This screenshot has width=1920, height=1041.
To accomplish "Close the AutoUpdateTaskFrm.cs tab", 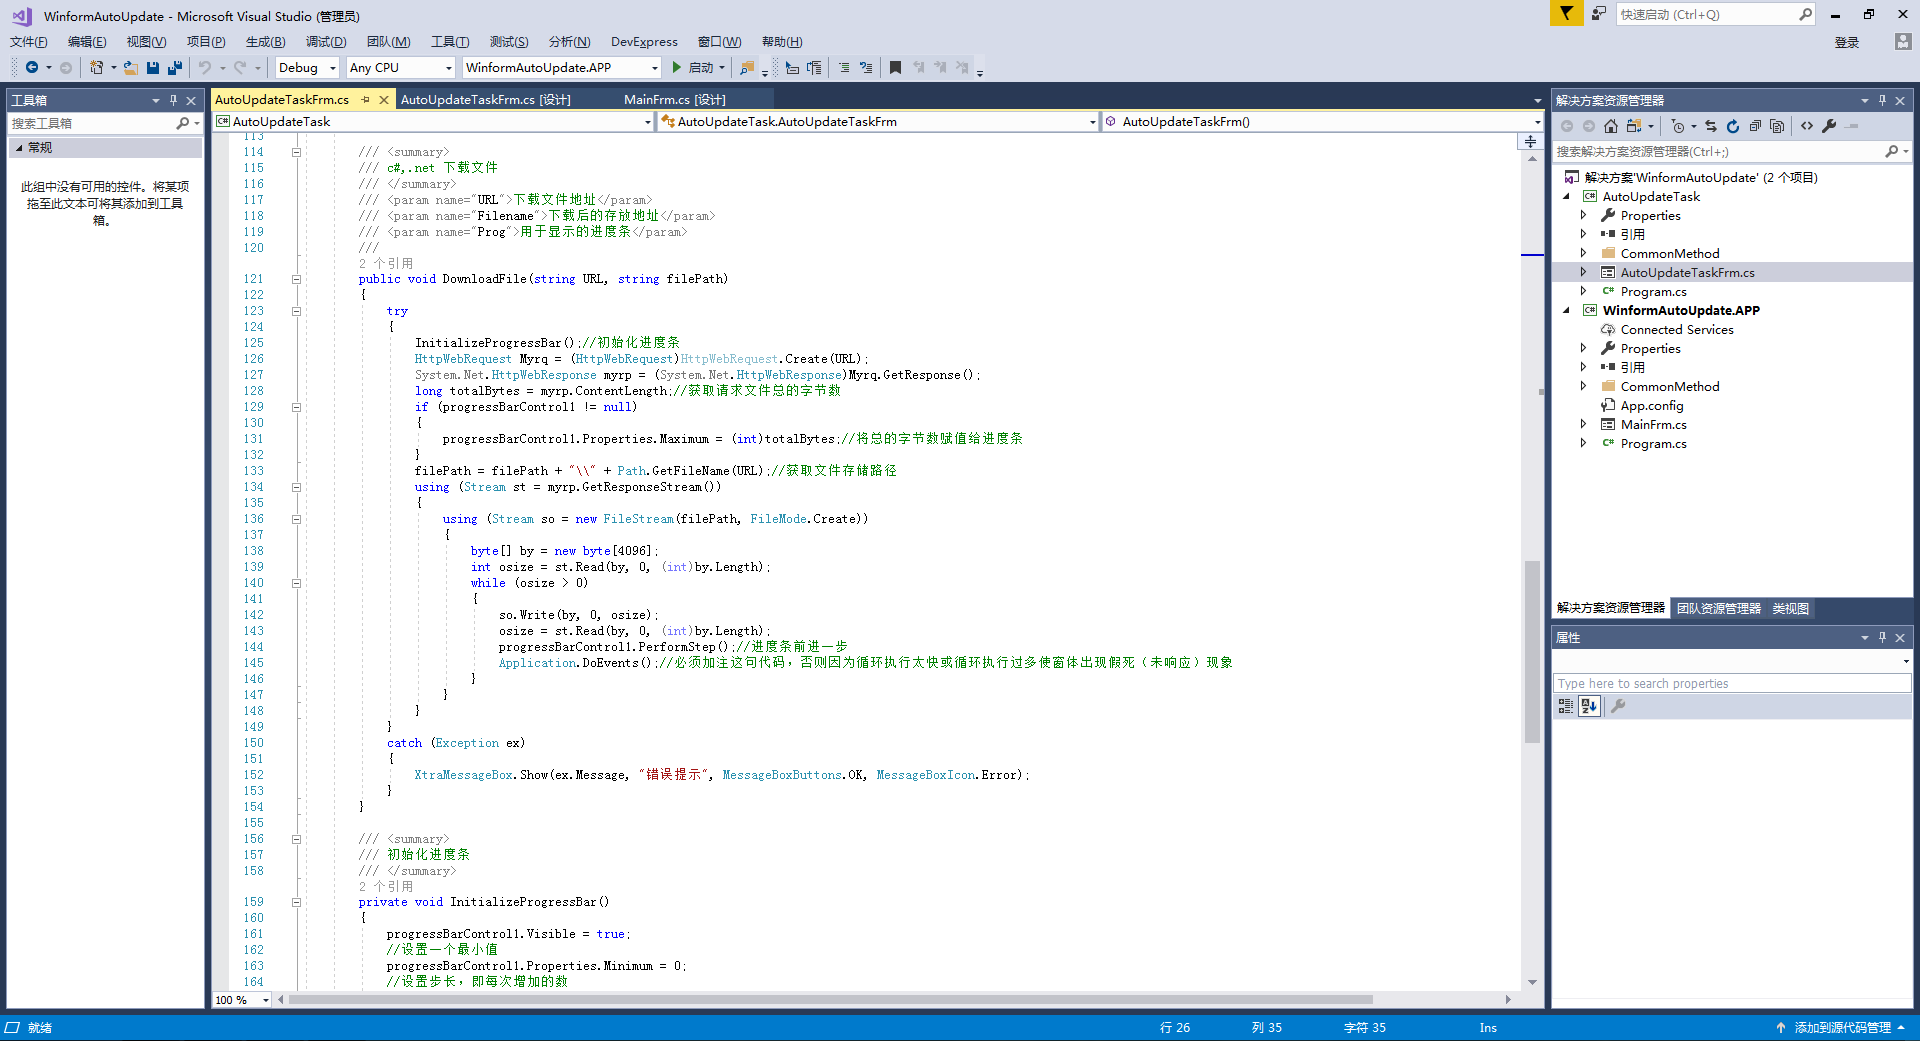I will point(383,99).
